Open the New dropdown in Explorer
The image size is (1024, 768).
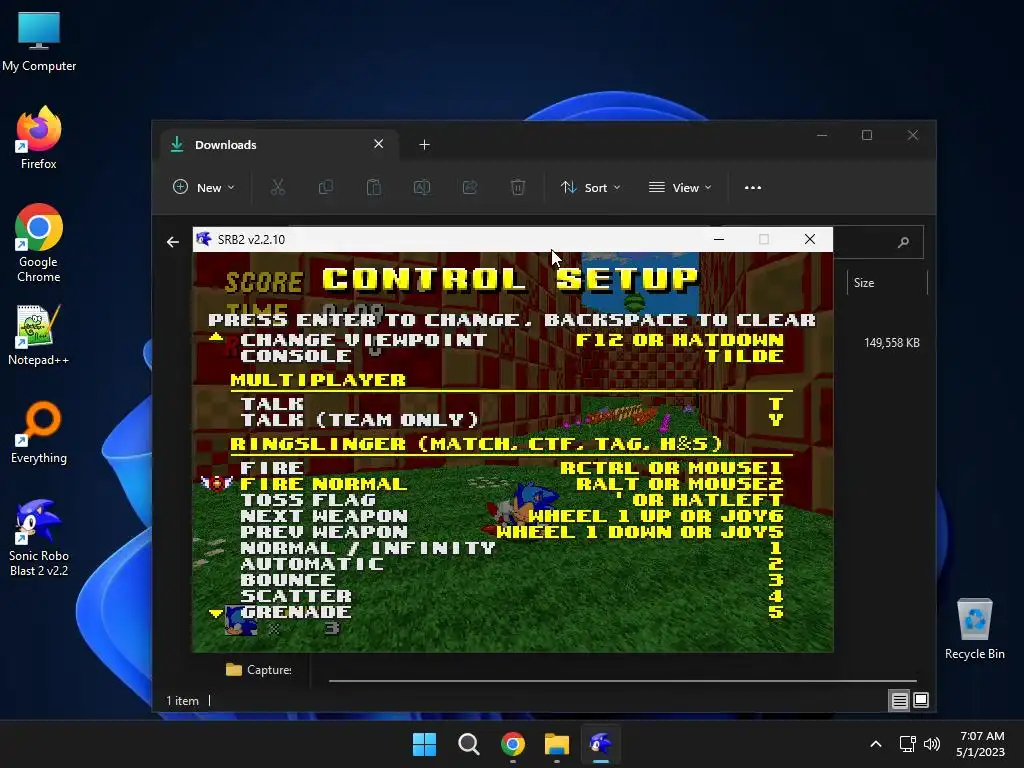[204, 187]
